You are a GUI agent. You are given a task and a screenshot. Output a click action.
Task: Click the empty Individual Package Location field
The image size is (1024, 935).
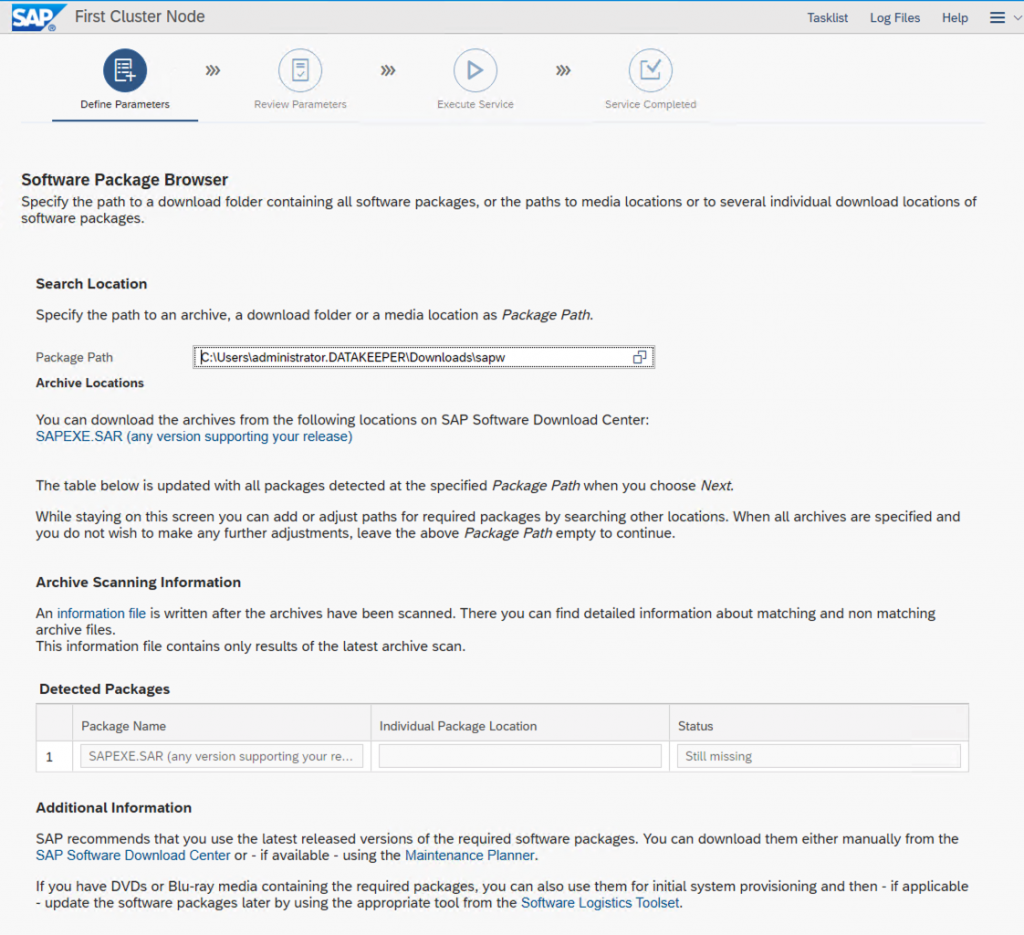pyautogui.click(x=520, y=756)
